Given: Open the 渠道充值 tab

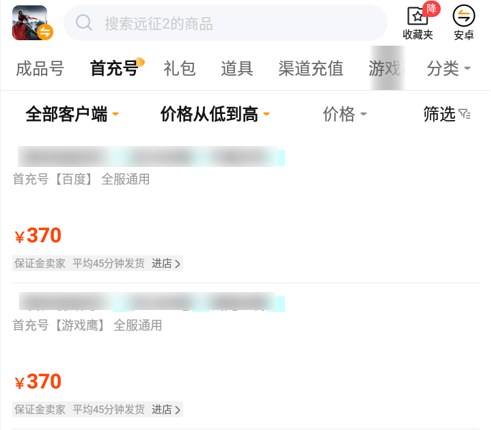Looking at the screenshot, I should click(311, 69).
